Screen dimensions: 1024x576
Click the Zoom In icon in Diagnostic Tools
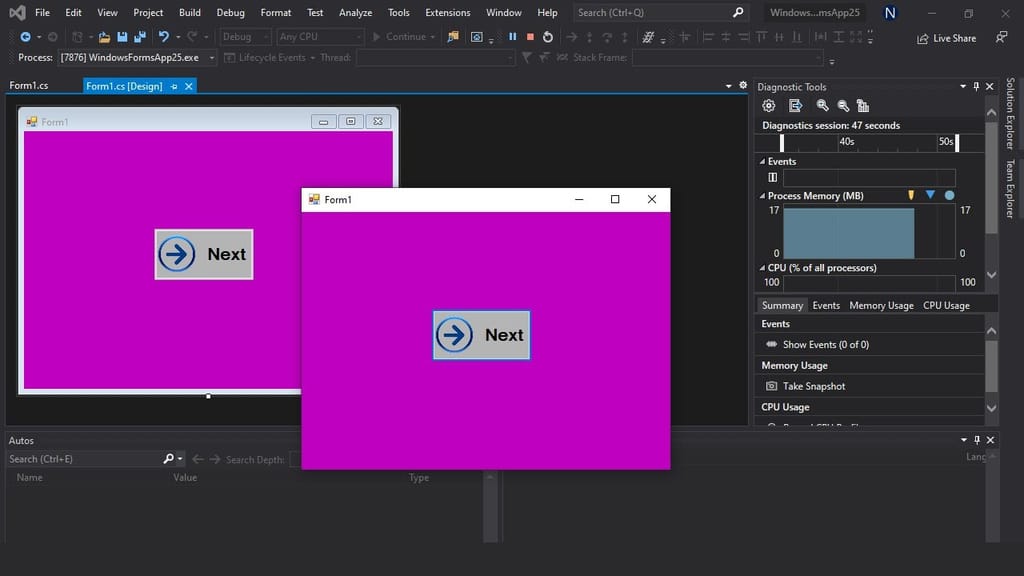coord(823,105)
